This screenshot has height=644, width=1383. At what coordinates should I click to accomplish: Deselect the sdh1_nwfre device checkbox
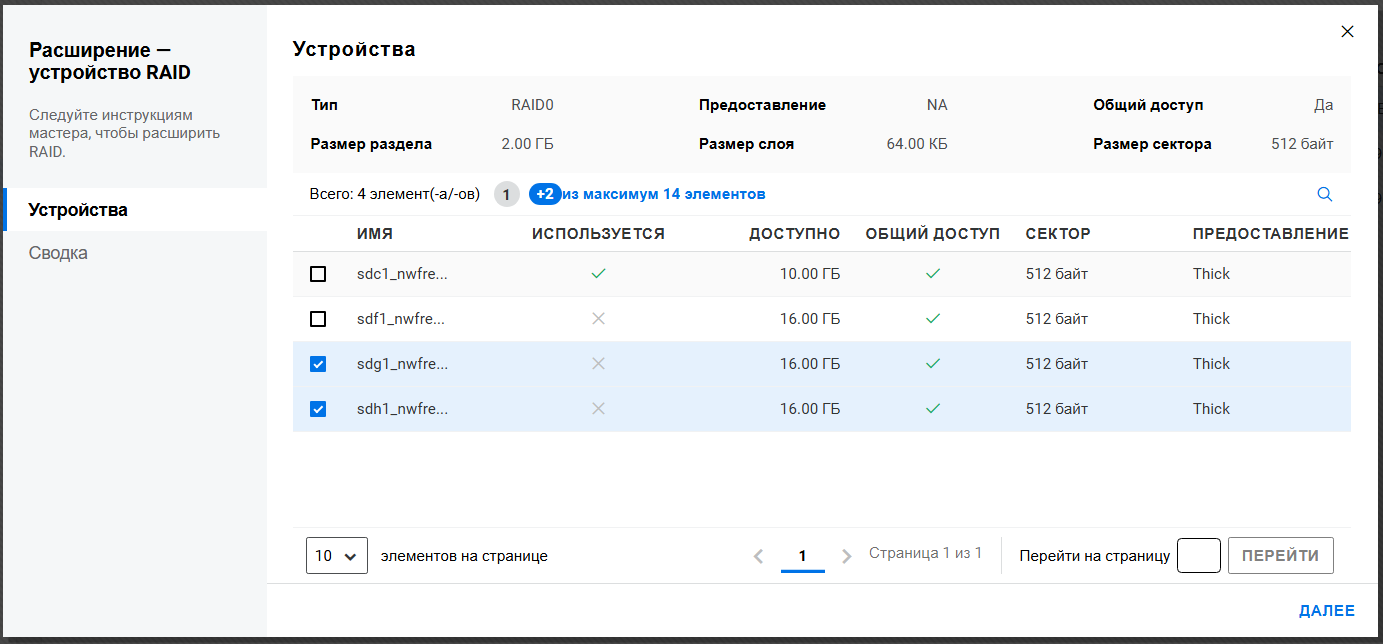pos(318,409)
